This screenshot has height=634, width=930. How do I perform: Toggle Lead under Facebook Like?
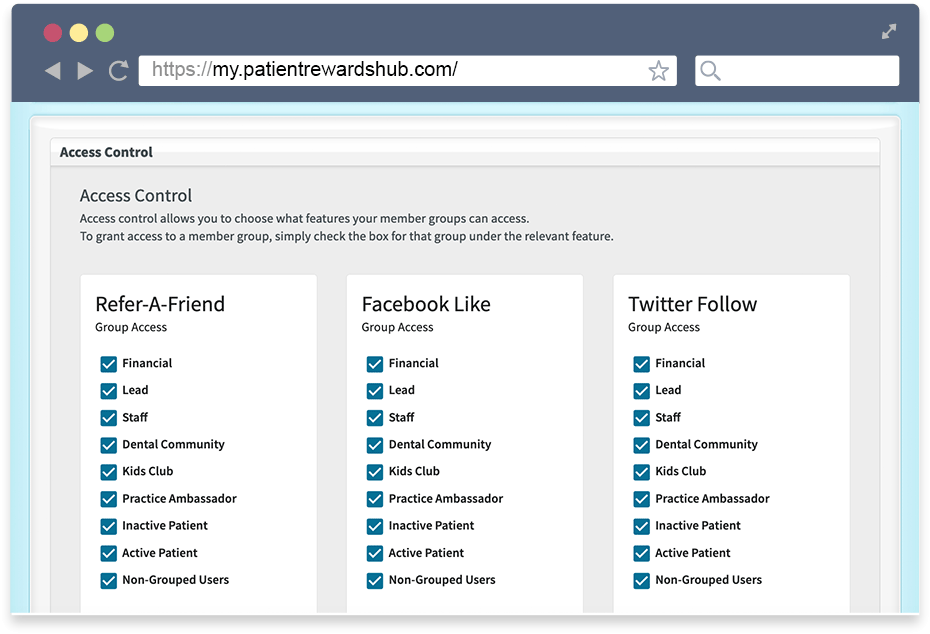375,391
